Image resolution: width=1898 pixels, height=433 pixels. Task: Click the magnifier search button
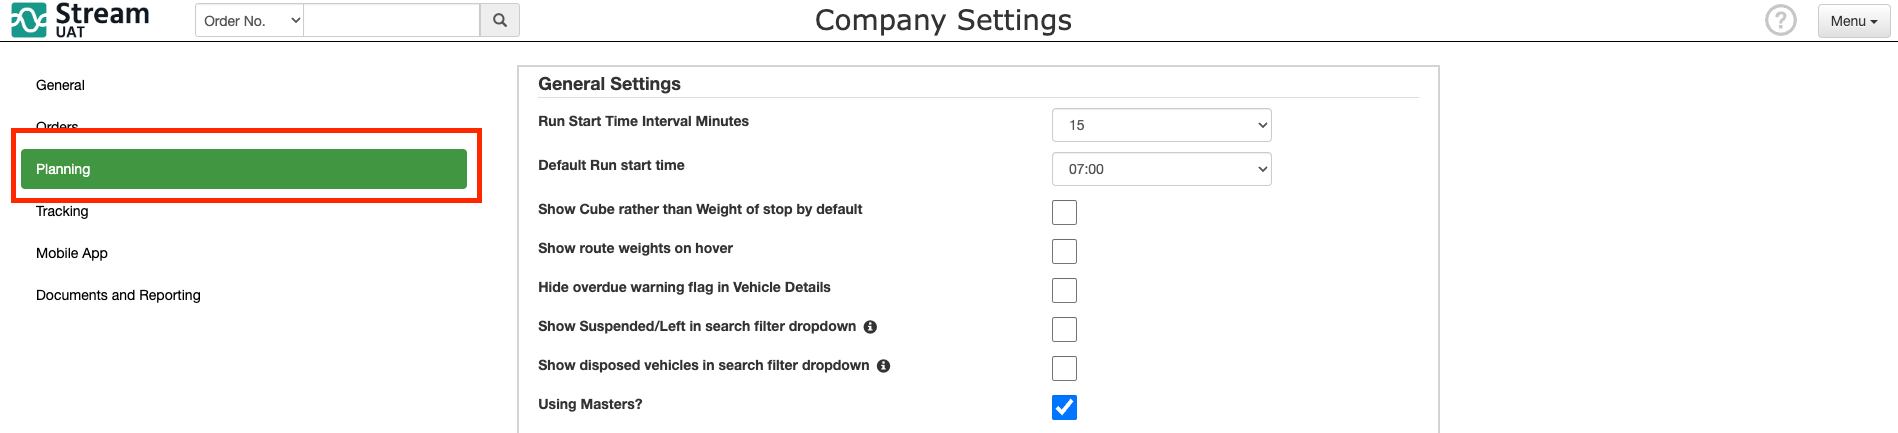500,20
